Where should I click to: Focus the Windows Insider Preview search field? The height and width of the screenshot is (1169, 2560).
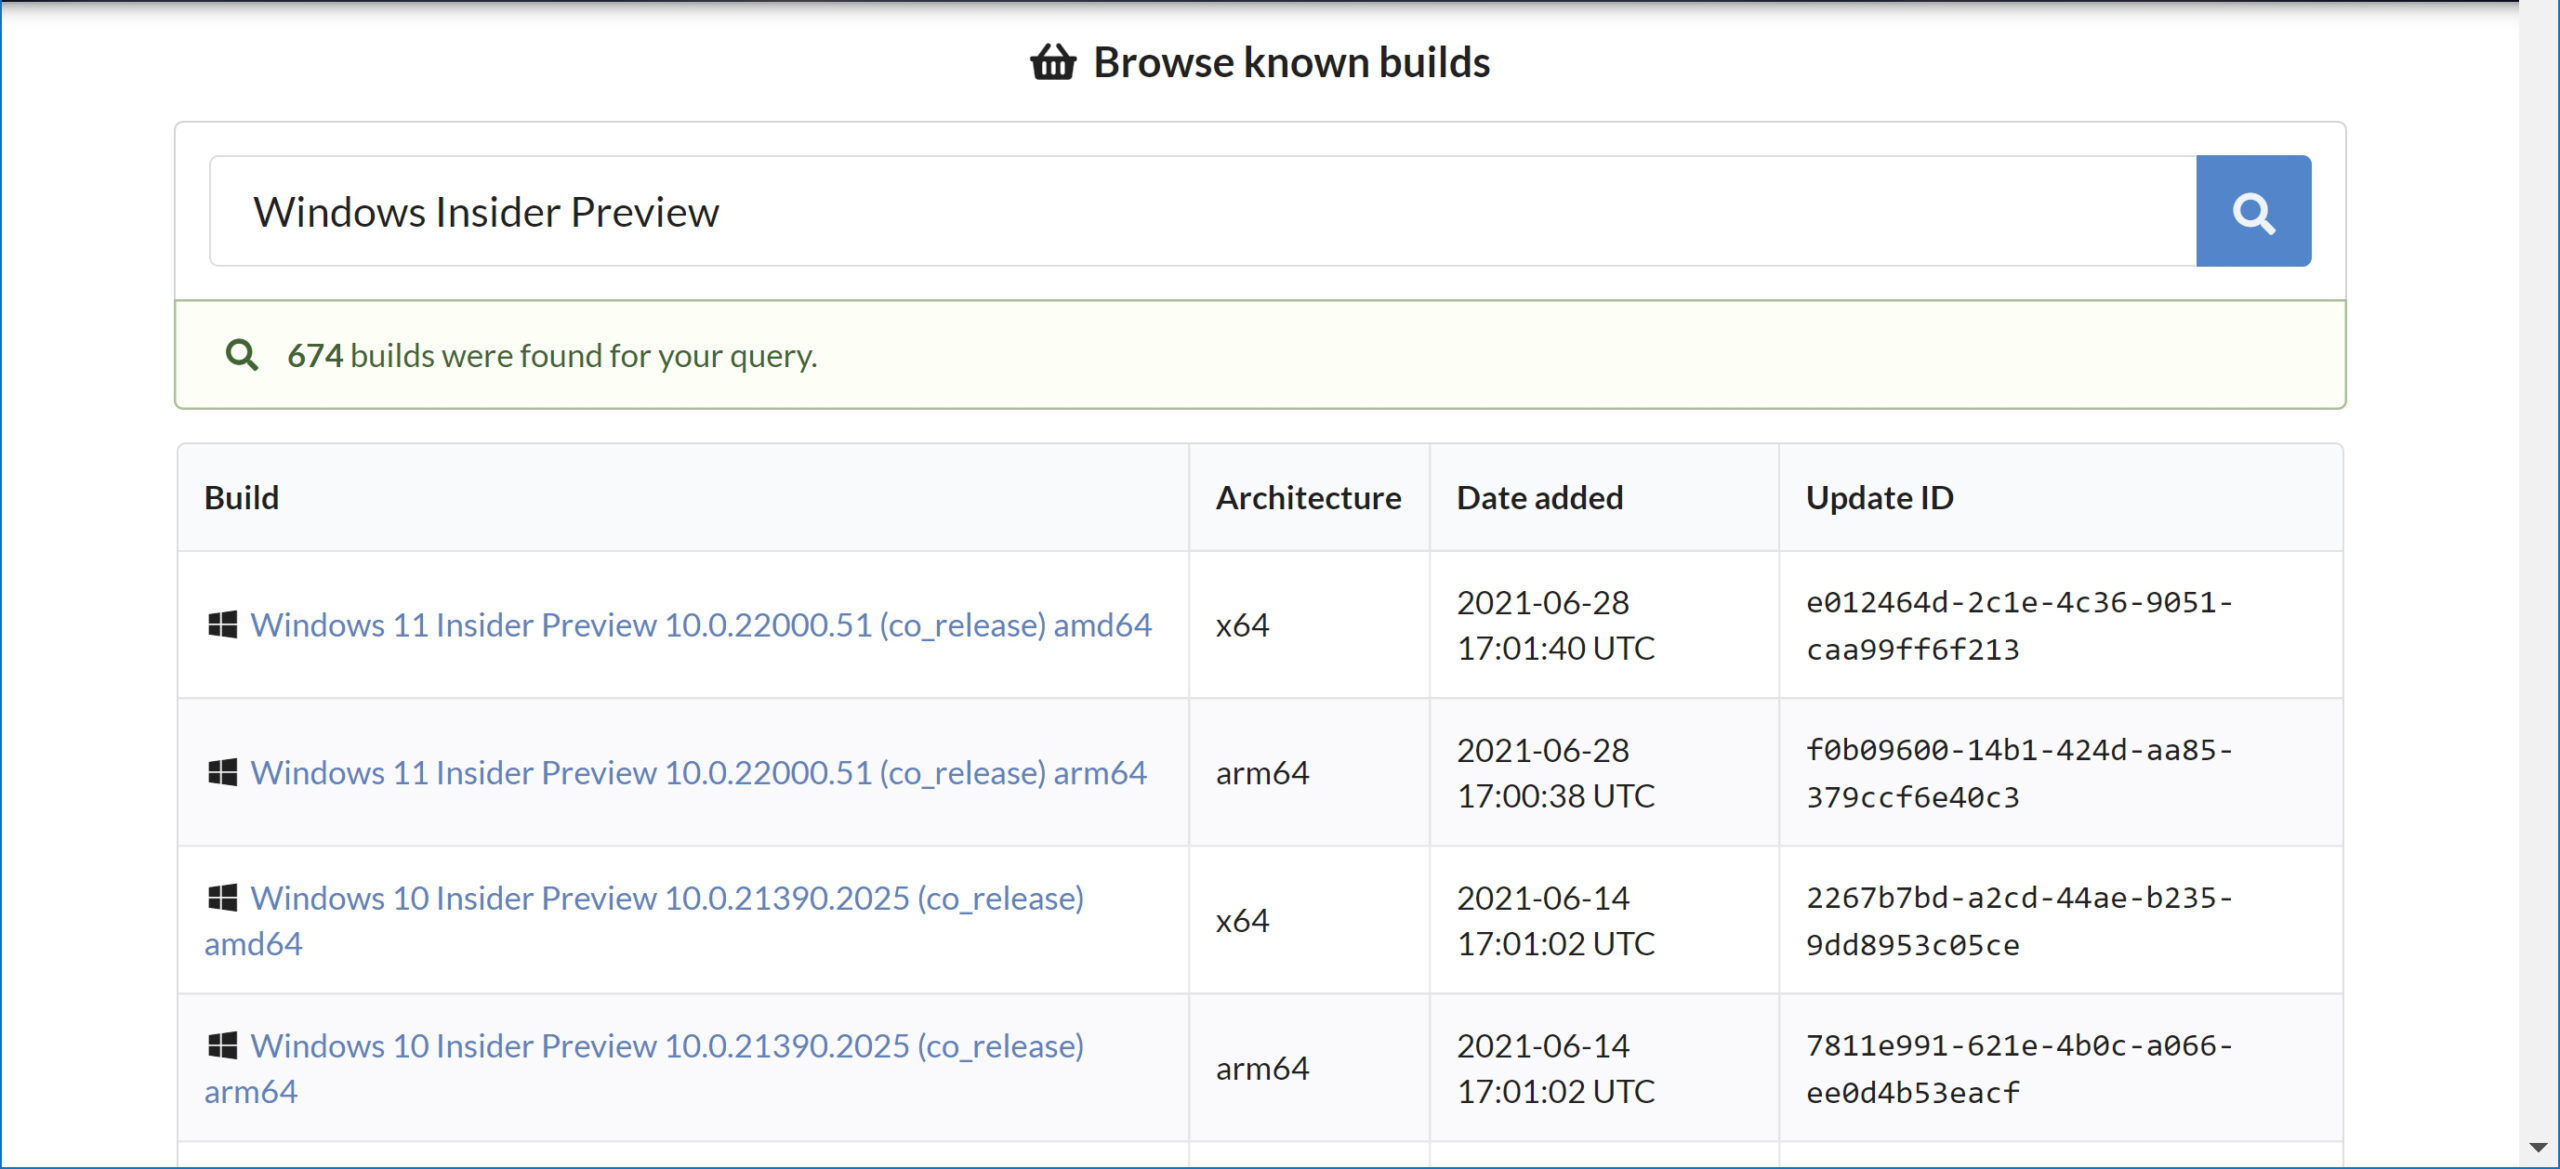point(1200,211)
